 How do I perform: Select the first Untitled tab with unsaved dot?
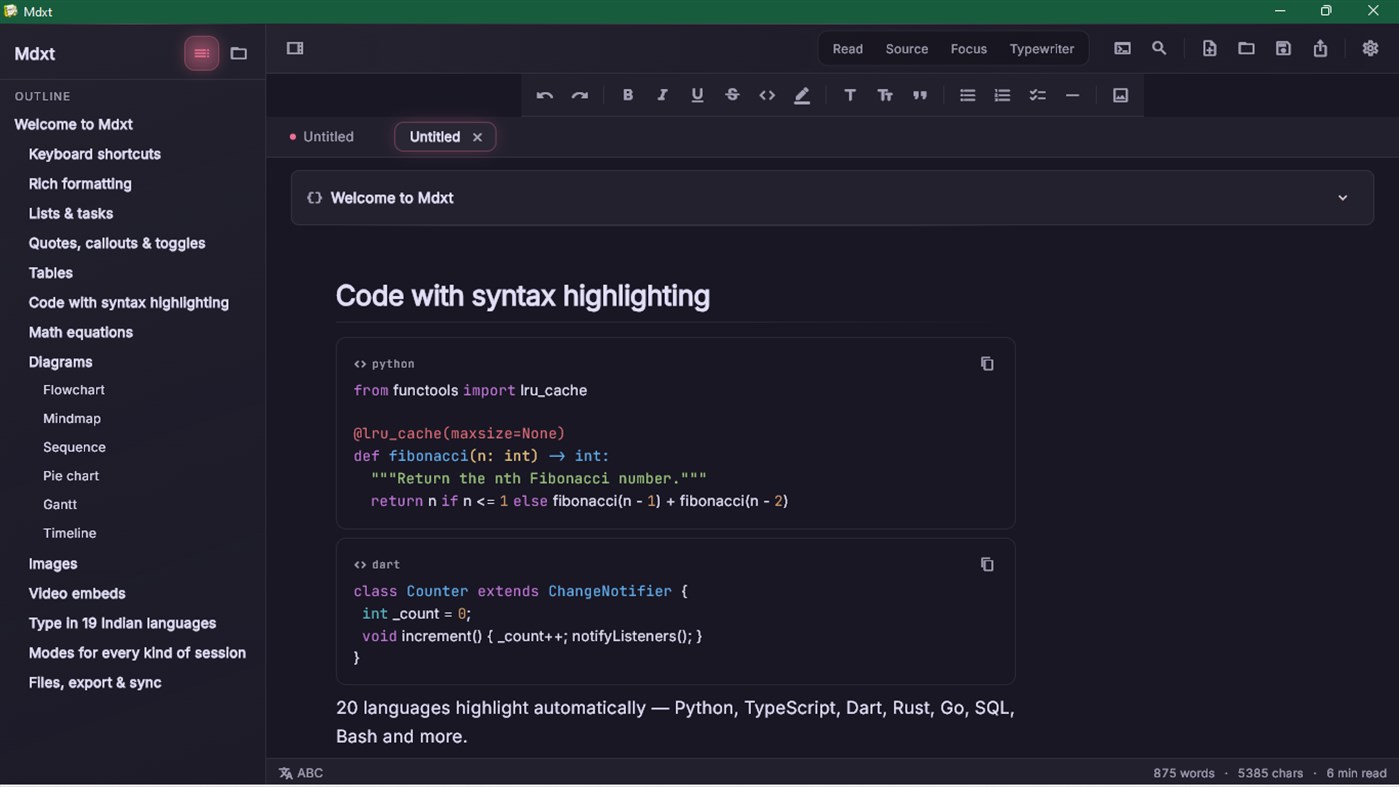click(x=321, y=137)
